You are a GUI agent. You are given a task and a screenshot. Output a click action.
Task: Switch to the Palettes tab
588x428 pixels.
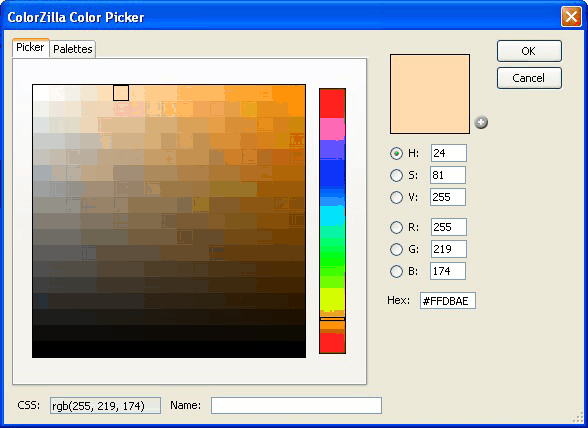point(73,49)
